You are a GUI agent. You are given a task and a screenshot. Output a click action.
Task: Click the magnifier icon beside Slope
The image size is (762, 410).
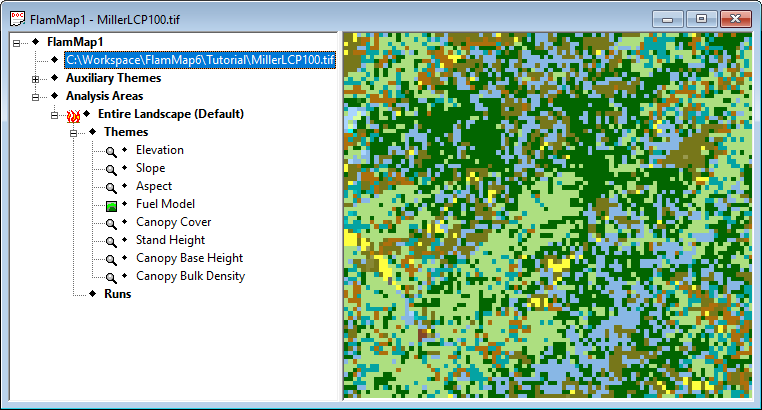(x=111, y=170)
